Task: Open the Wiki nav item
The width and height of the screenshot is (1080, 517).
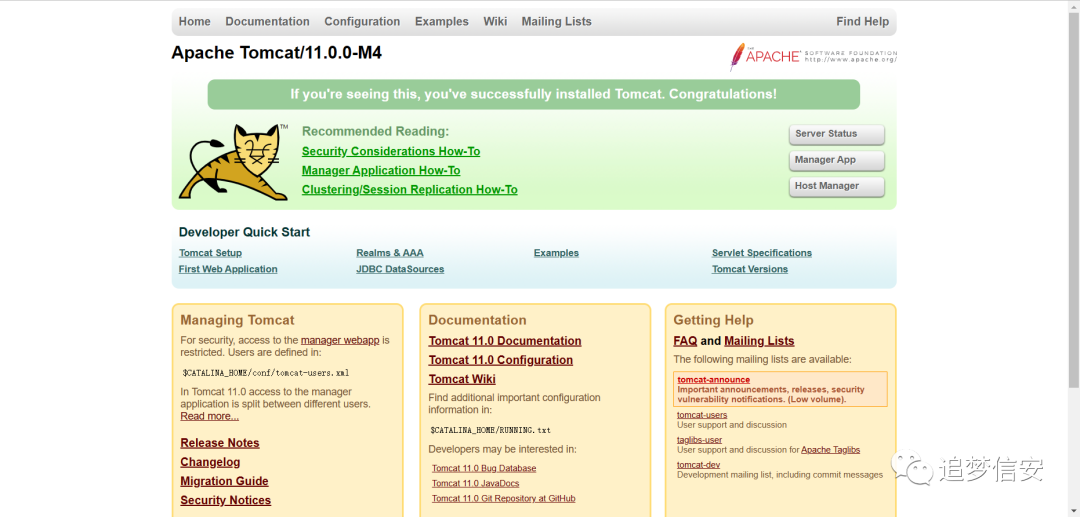Action: [x=495, y=21]
